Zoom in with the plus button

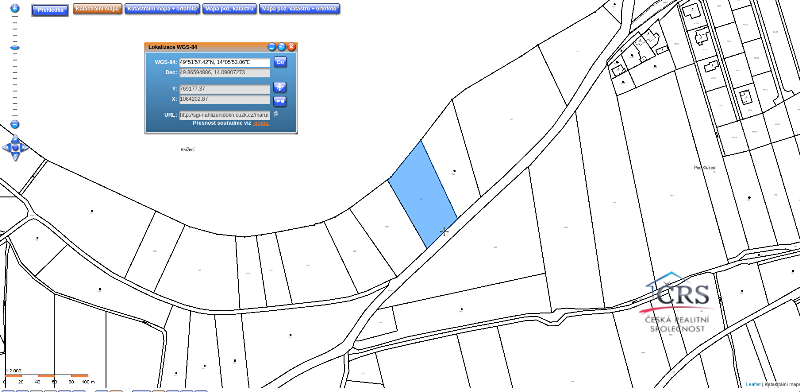point(15,8)
